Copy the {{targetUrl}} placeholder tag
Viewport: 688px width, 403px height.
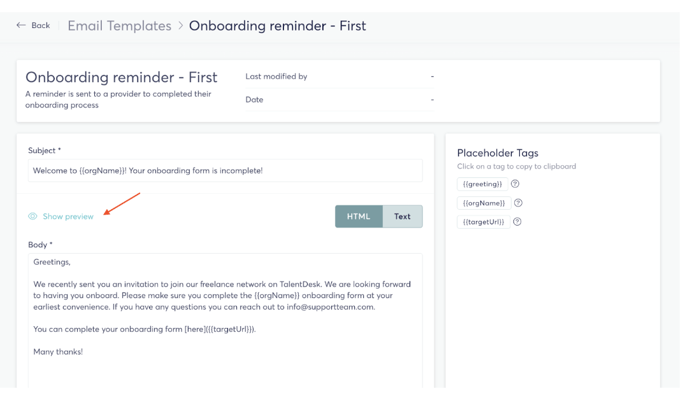point(484,222)
